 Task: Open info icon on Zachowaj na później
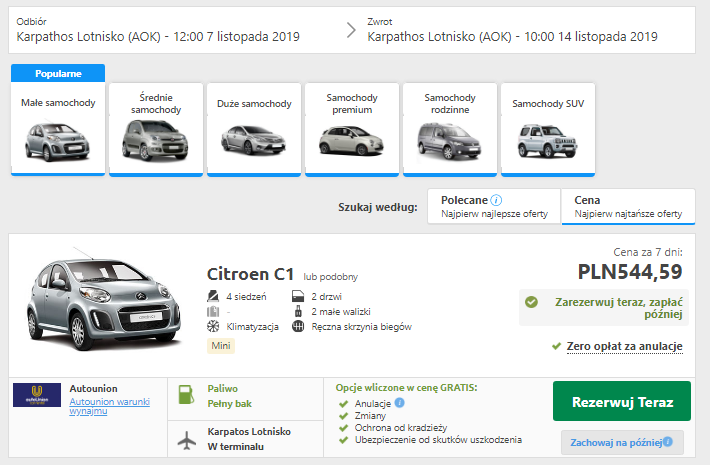[x=668, y=441]
